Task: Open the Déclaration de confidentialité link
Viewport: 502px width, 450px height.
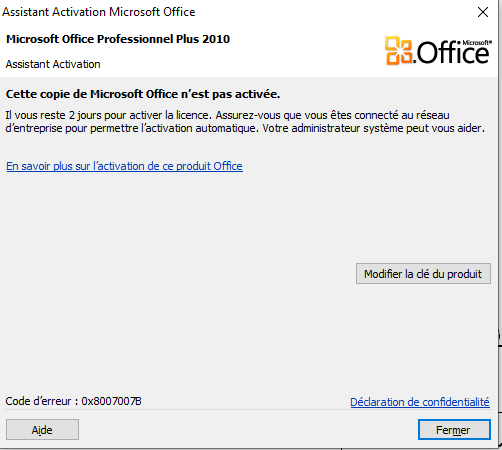Action: point(420,402)
